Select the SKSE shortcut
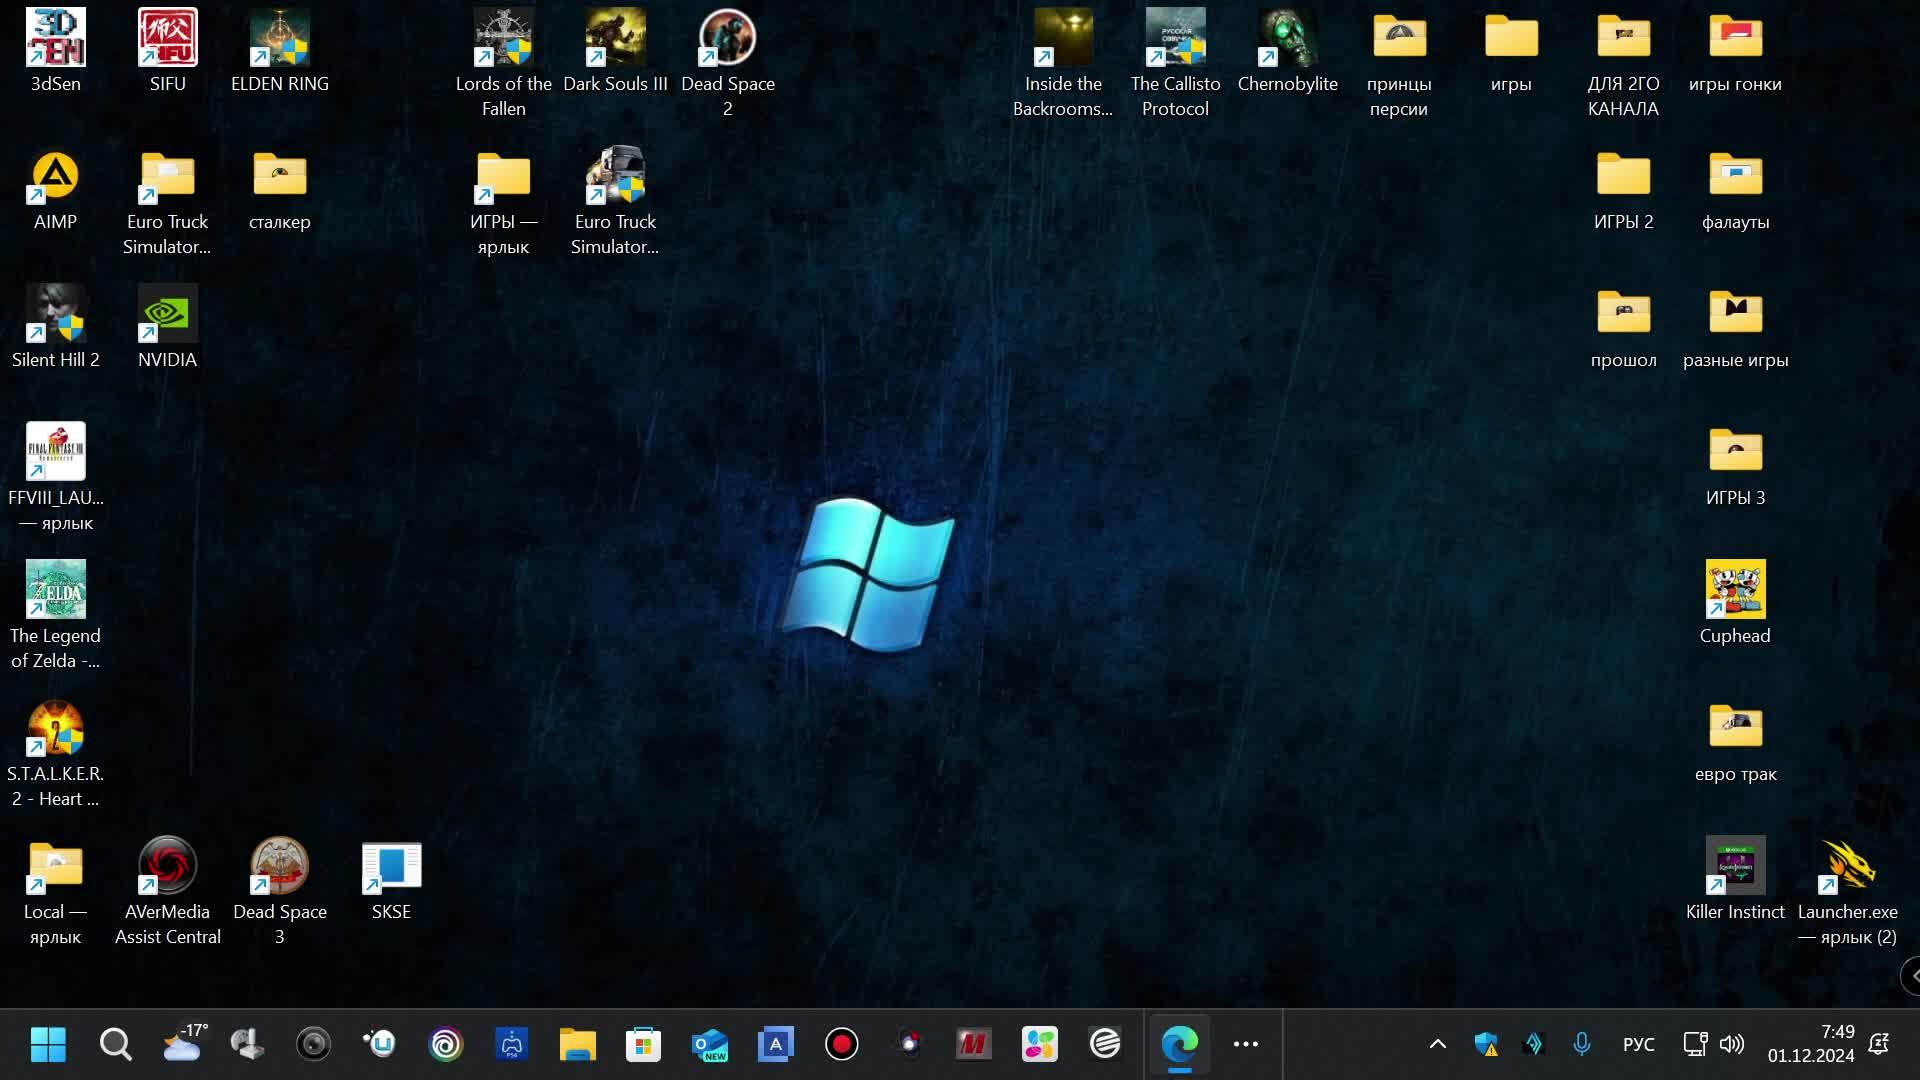Screen dimensions: 1920x1080 point(392,880)
